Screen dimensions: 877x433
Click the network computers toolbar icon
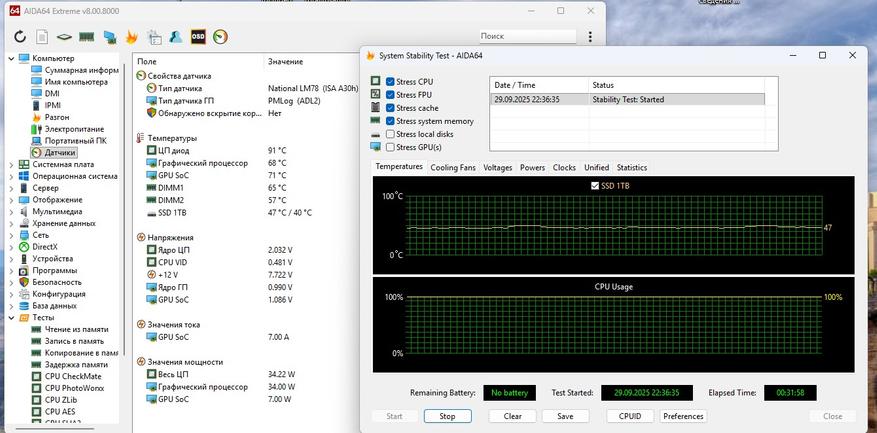tap(110, 37)
